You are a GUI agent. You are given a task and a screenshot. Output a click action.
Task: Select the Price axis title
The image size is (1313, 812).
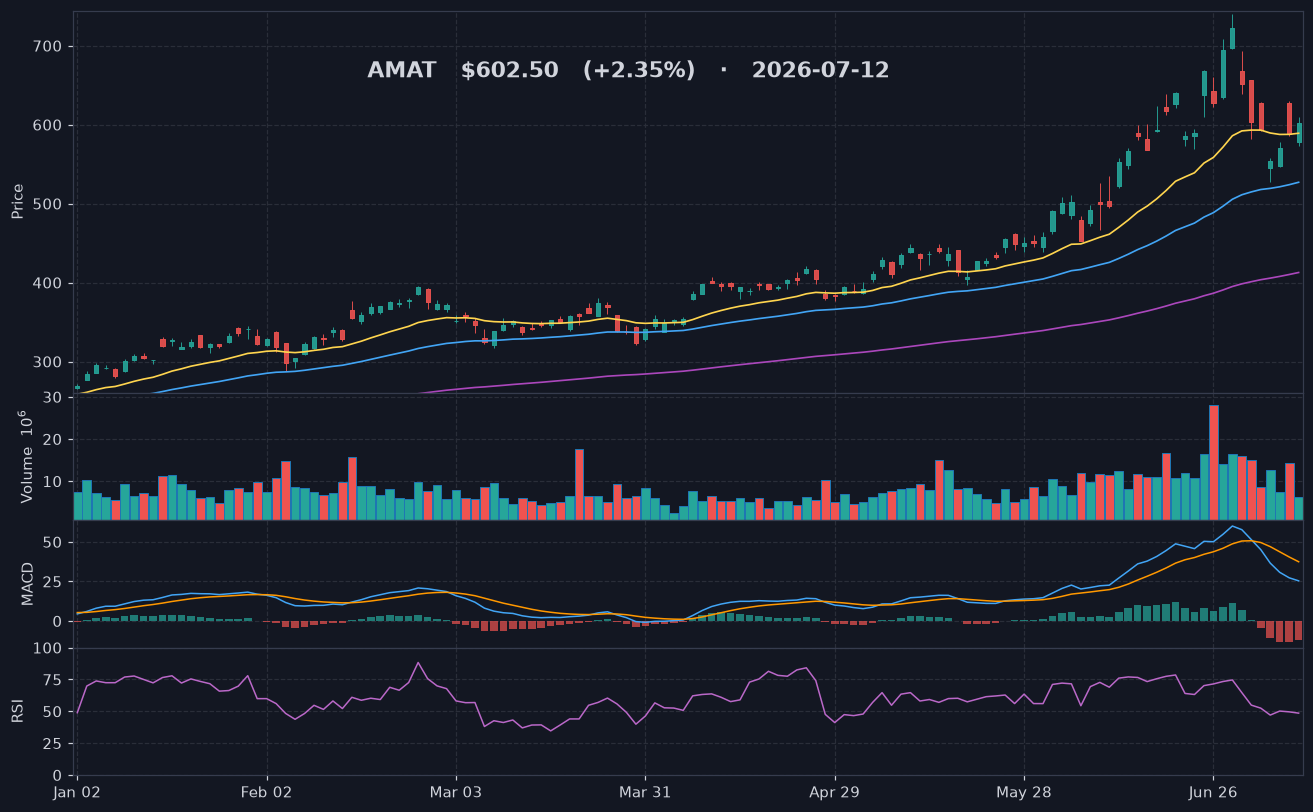[x=17, y=201]
